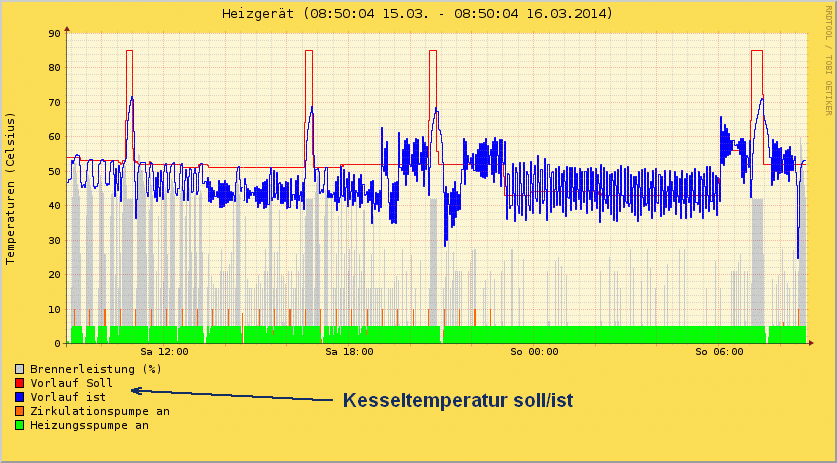Click the Kesseltemperatur soll/ist annotation text

pos(457,400)
